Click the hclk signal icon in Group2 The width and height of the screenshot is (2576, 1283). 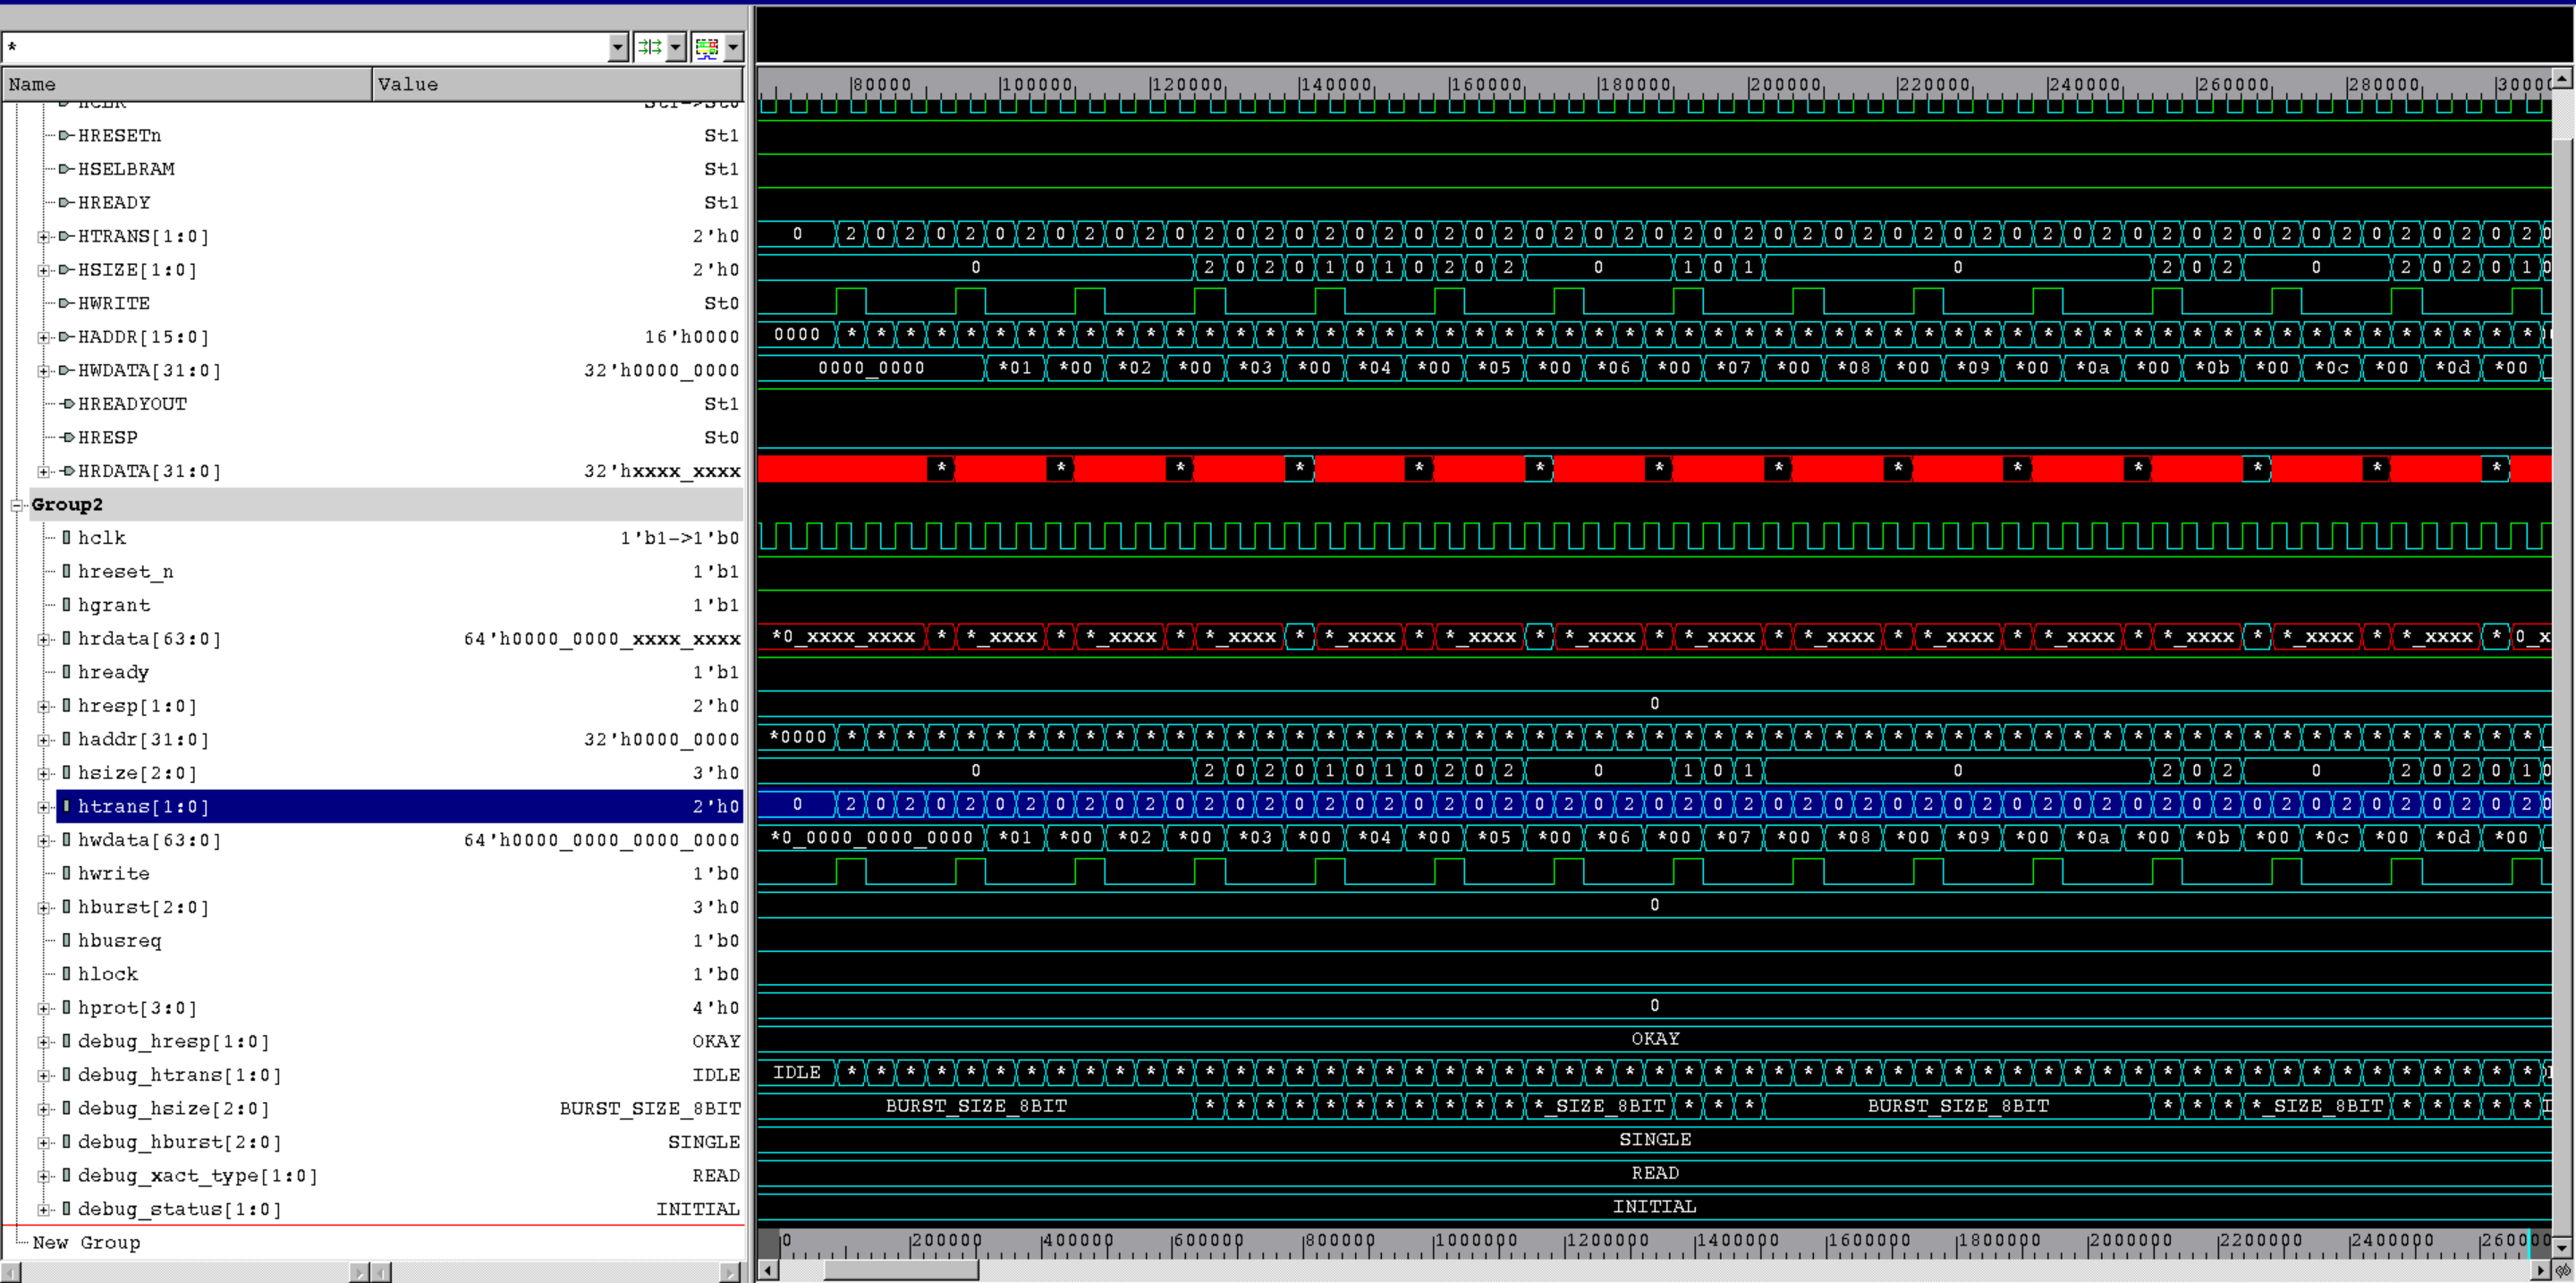coord(66,538)
